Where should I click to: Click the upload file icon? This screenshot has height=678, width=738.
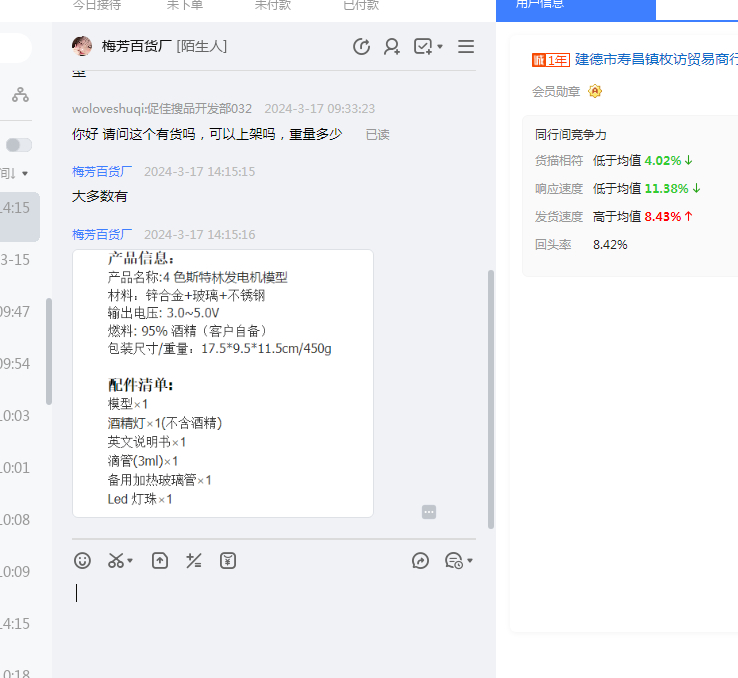tap(160, 560)
